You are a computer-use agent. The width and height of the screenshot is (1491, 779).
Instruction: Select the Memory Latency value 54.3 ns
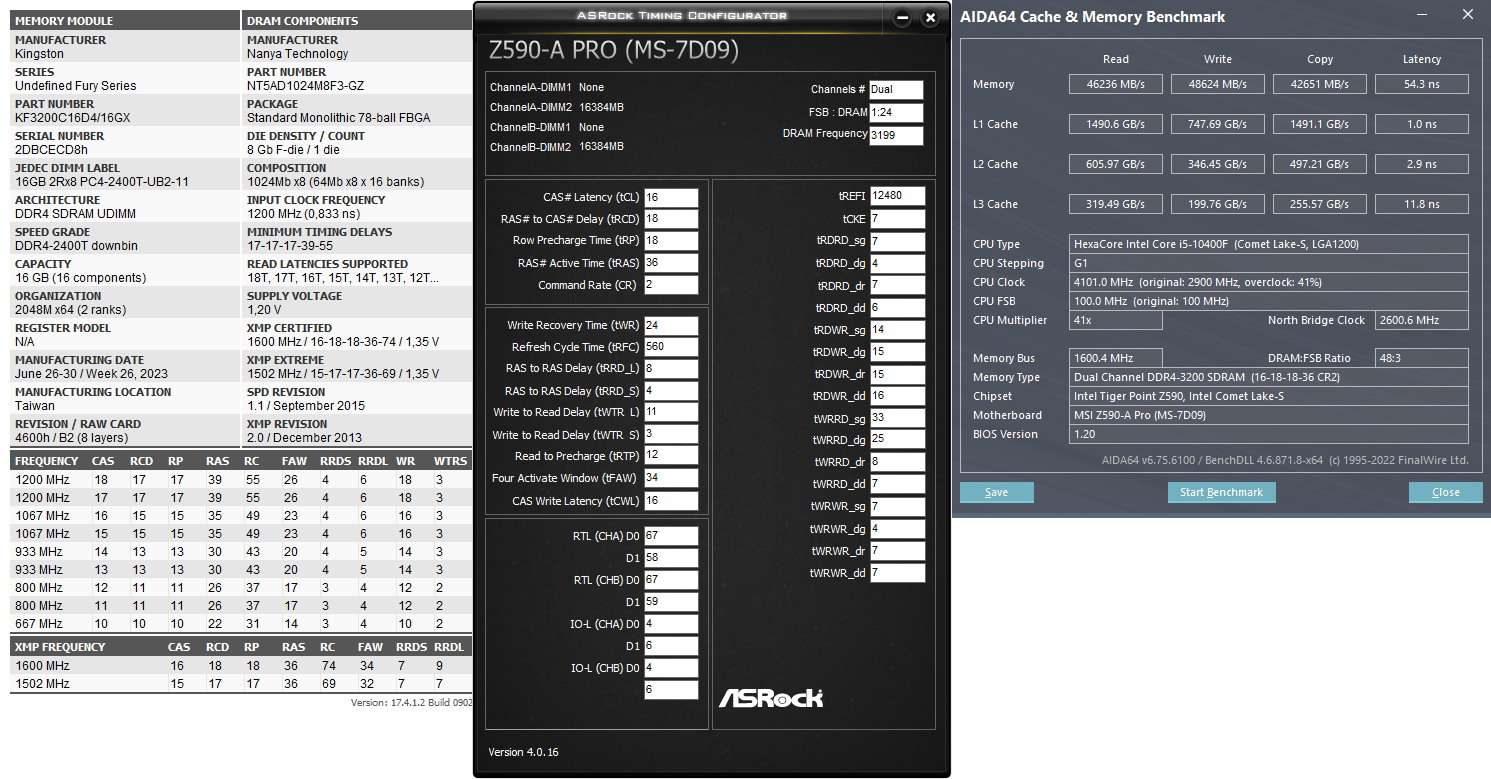point(1422,84)
